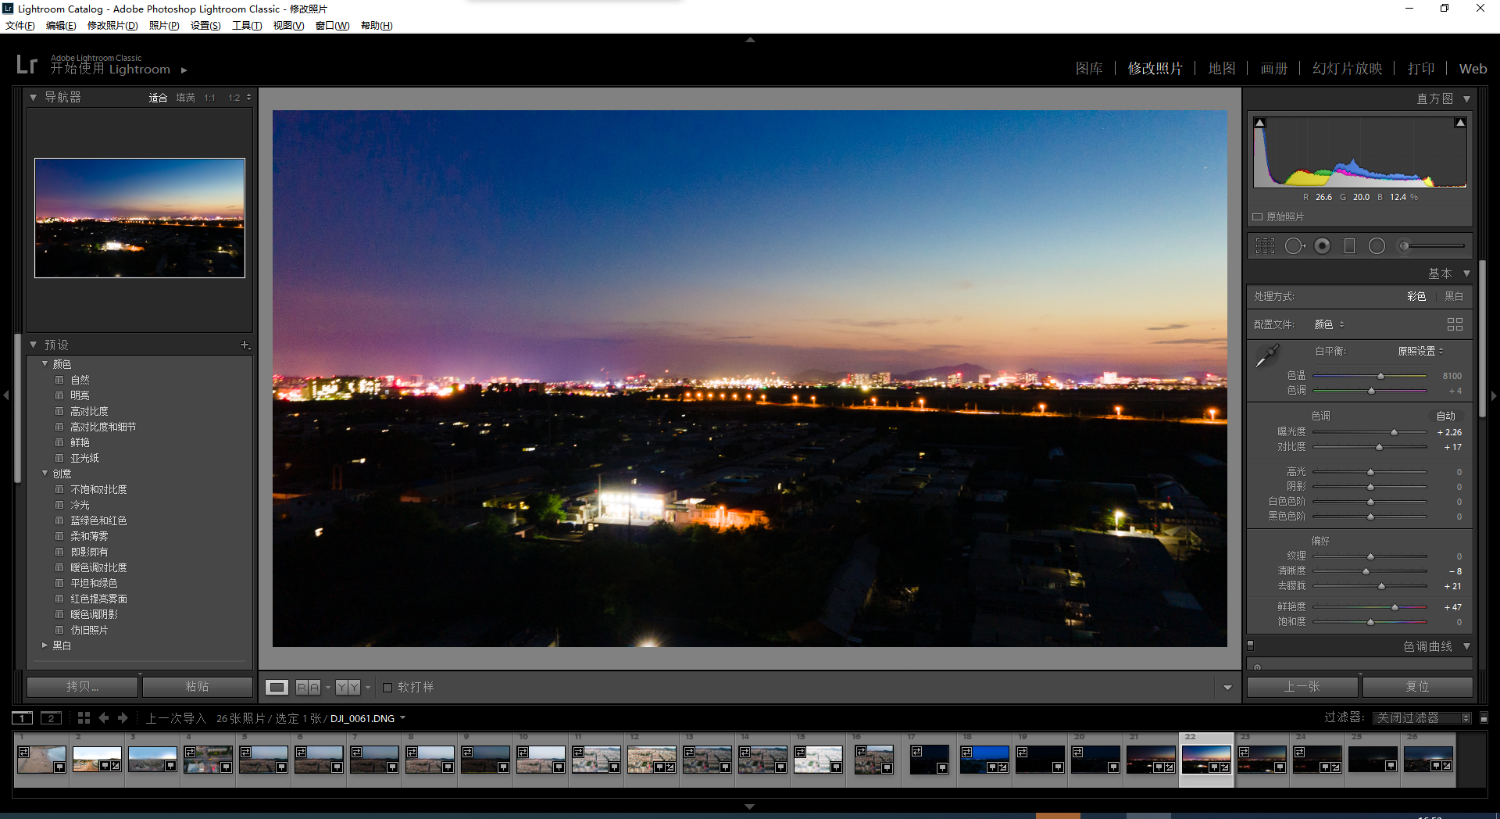Apply the 高对比度和细节 preset
The height and width of the screenshot is (819, 1500).
point(103,427)
